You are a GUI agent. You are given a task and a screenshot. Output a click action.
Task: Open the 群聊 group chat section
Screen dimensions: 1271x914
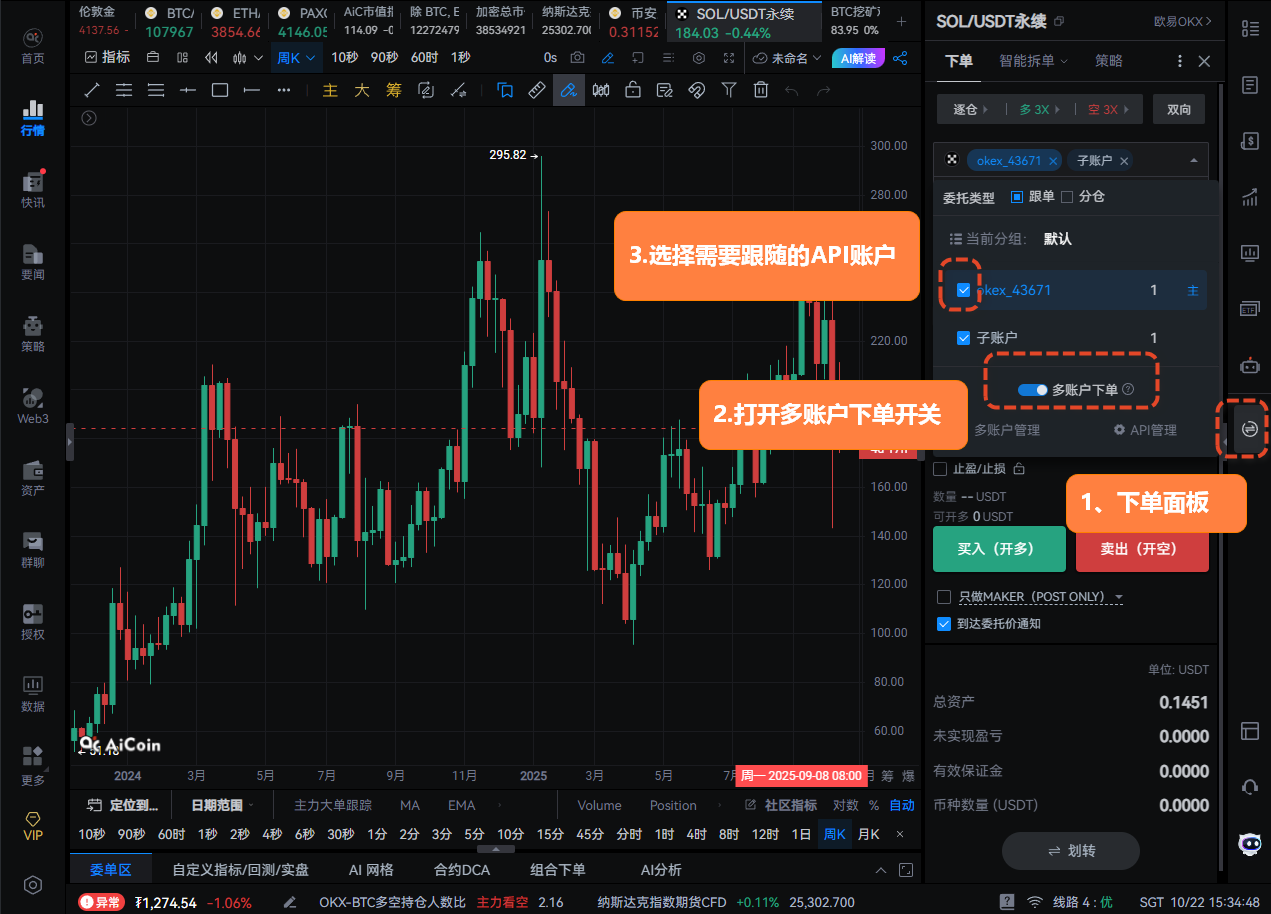[33, 549]
